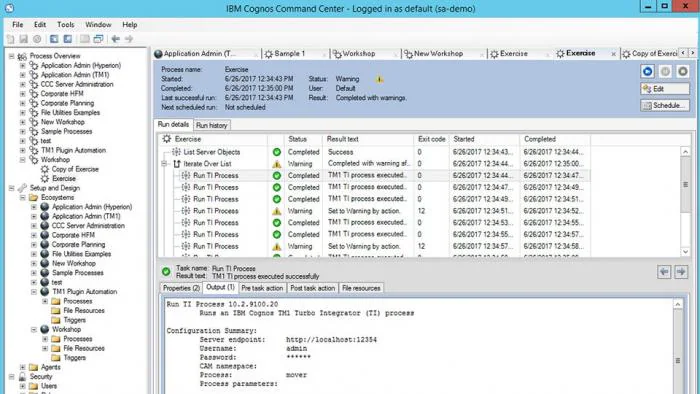Select Sample Processes in Process Overview
Screen dimensions: 700x394
coord(67,132)
